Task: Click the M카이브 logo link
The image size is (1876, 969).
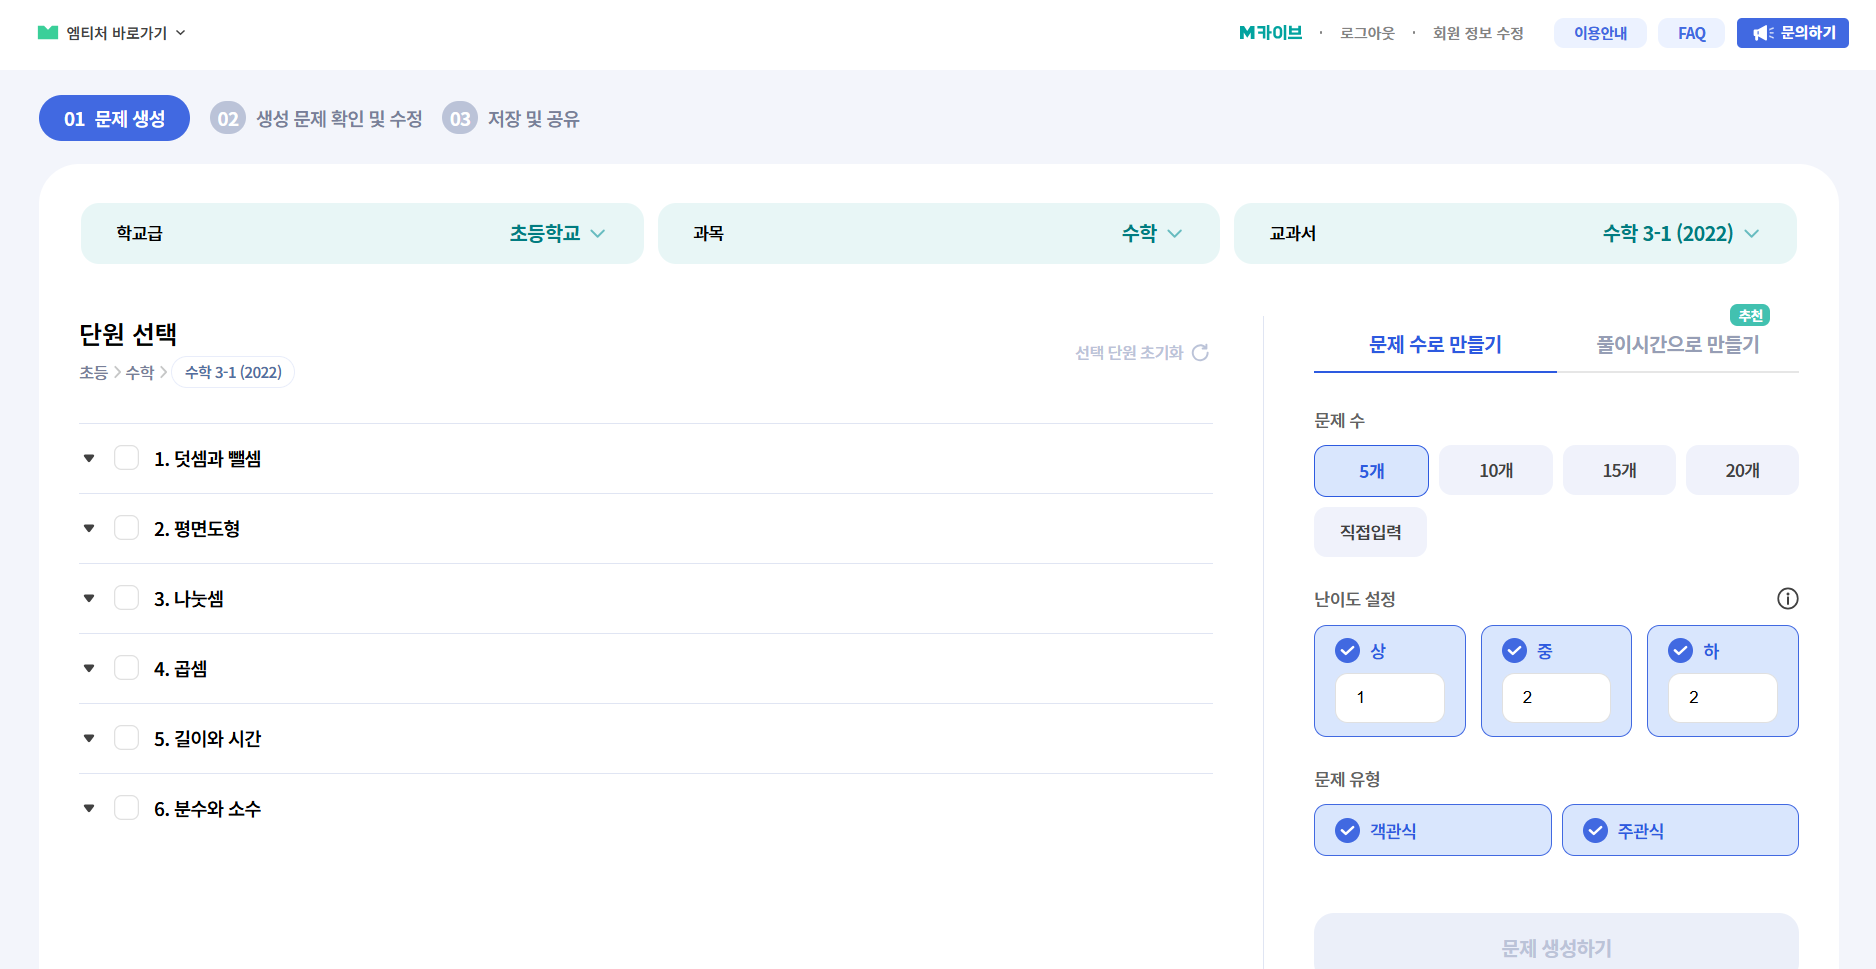Action: point(1270,33)
